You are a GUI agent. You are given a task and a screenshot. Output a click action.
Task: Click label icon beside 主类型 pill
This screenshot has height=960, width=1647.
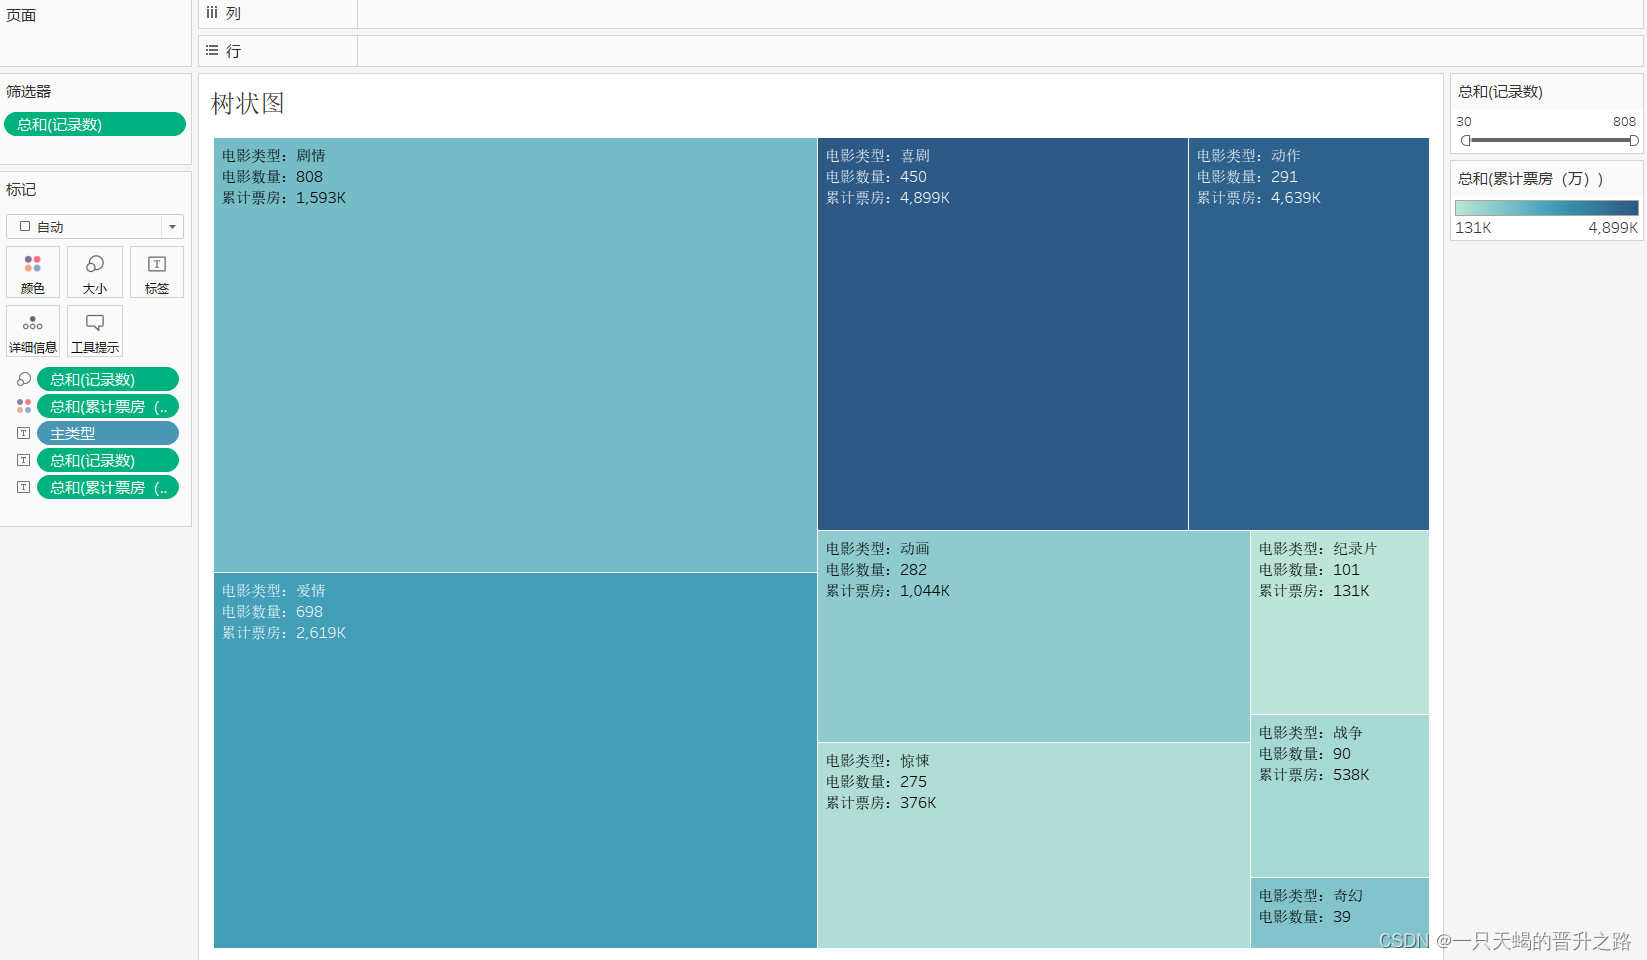[x=24, y=433]
